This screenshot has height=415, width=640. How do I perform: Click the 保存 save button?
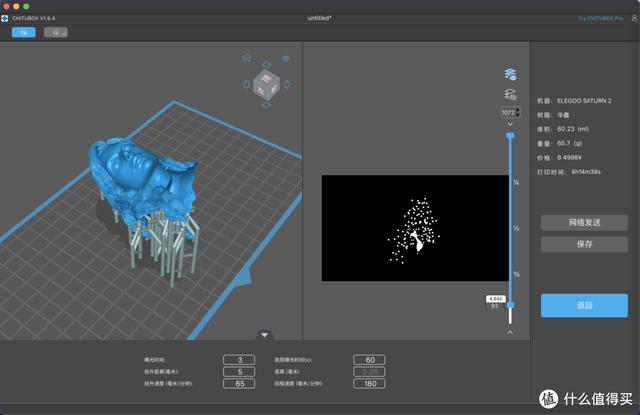point(584,244)
